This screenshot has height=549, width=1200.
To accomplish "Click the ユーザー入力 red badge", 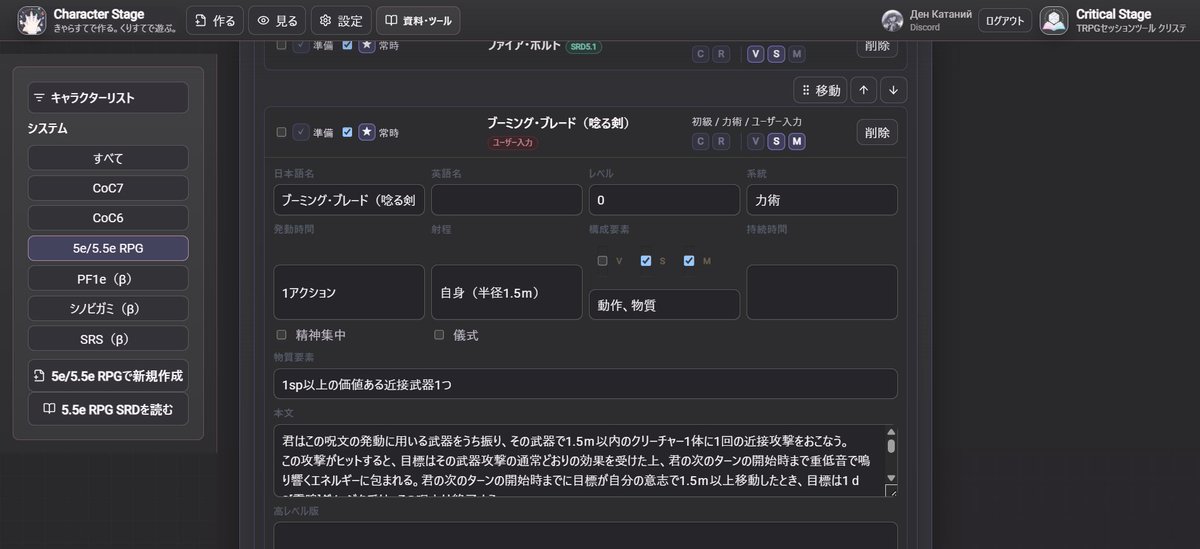I will (513, 143).
